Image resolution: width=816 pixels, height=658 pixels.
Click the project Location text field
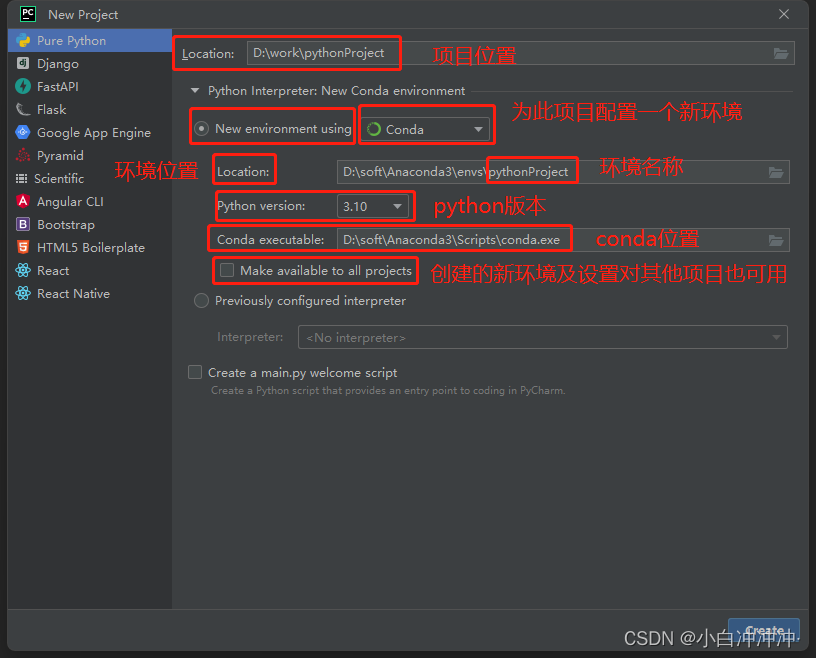pos(521,53)
